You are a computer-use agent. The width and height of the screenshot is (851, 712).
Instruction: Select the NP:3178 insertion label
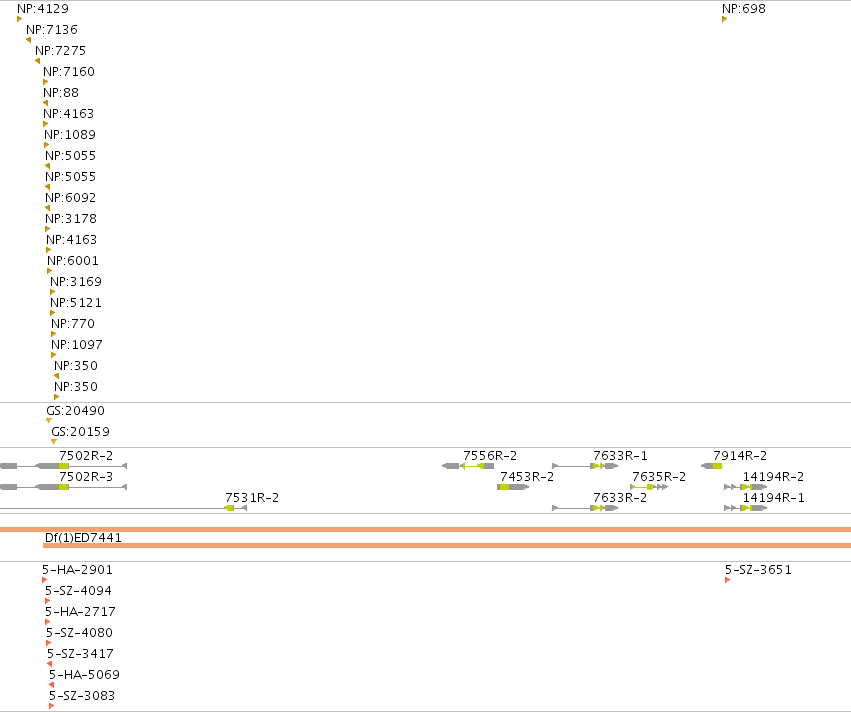pyautogui.click(x=71, y=219)
